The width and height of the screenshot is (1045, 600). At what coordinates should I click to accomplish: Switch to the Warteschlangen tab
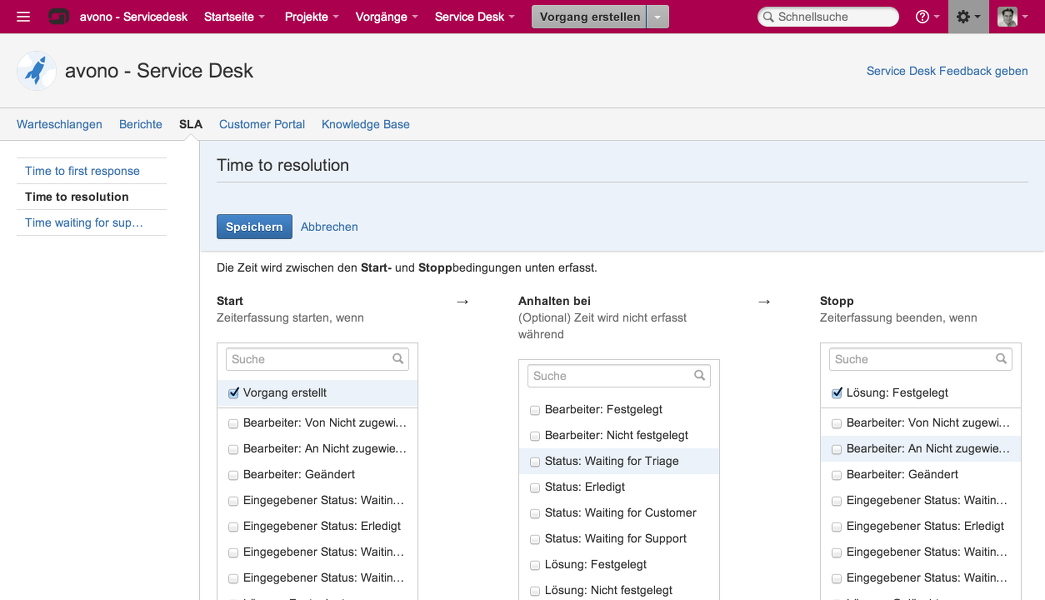tap(59, 124)
